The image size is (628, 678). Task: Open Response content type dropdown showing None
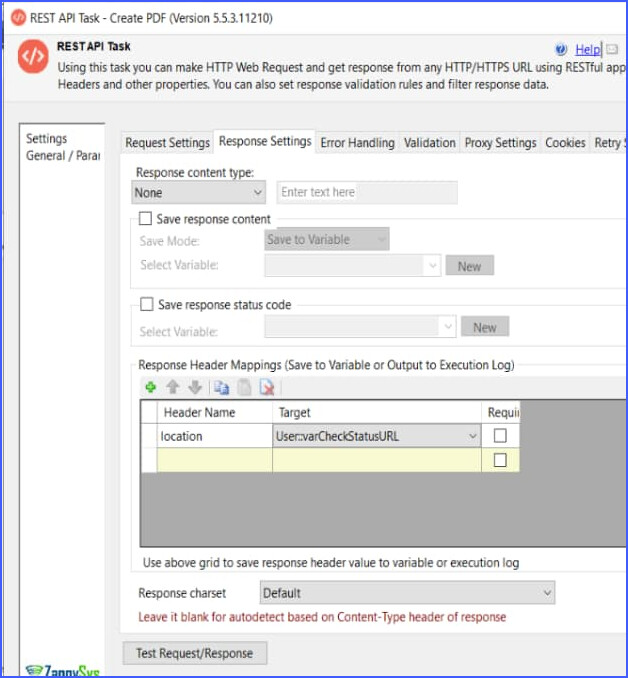tap(199, 192)
